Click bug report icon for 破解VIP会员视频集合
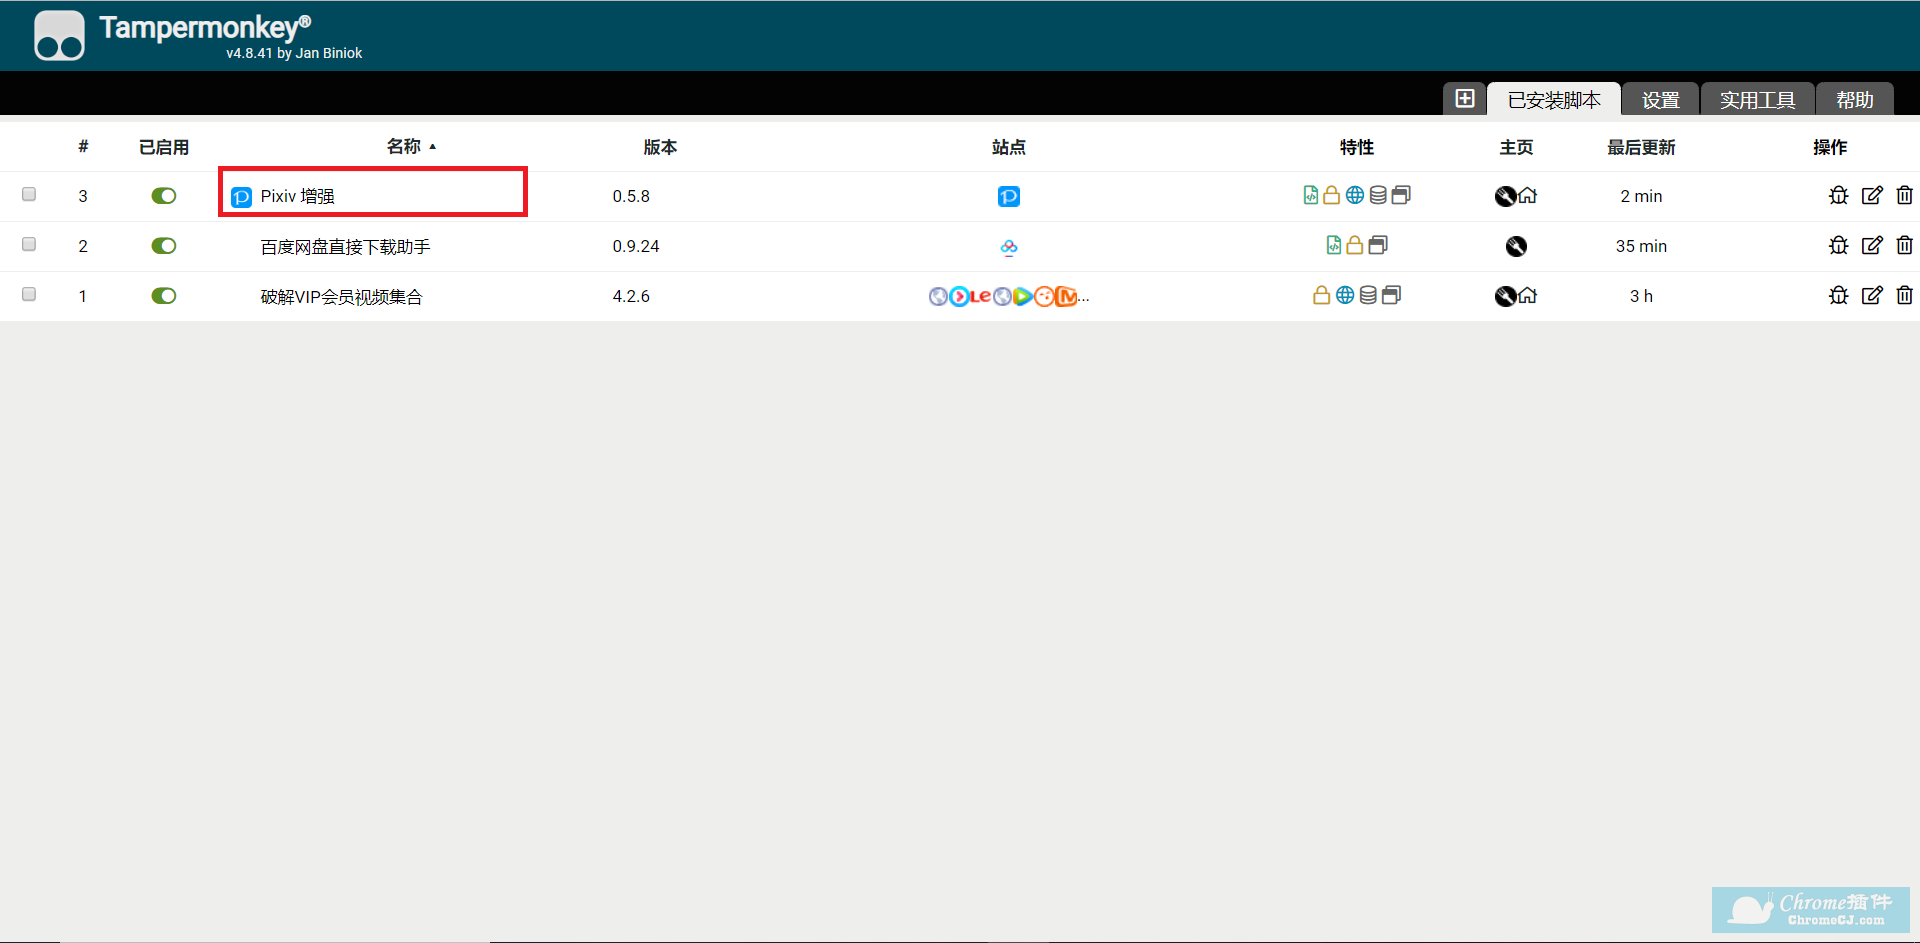 [1839, 296]
